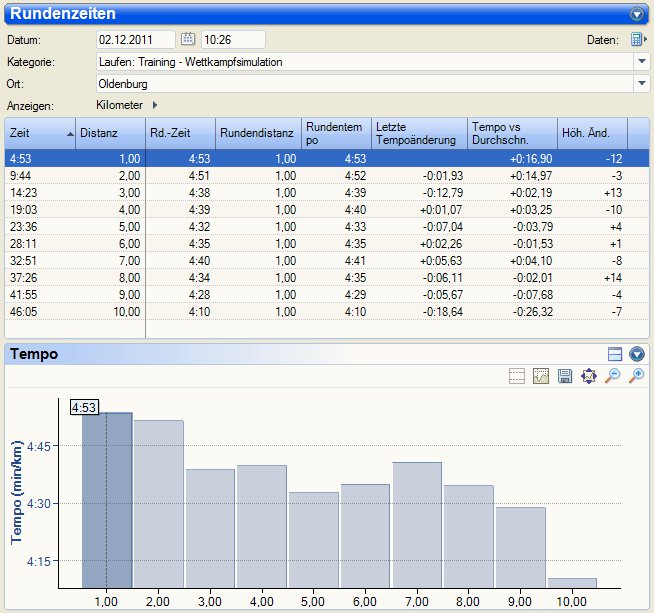654x613 pixels.
Task: Click the Höh. Änd. column header
Action: 592,133
